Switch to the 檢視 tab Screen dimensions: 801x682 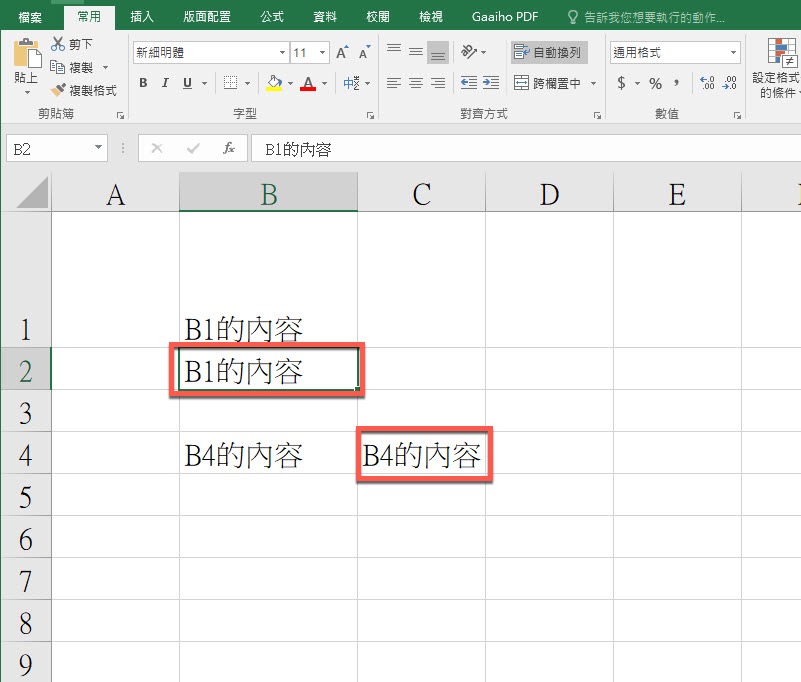[431, 17]
